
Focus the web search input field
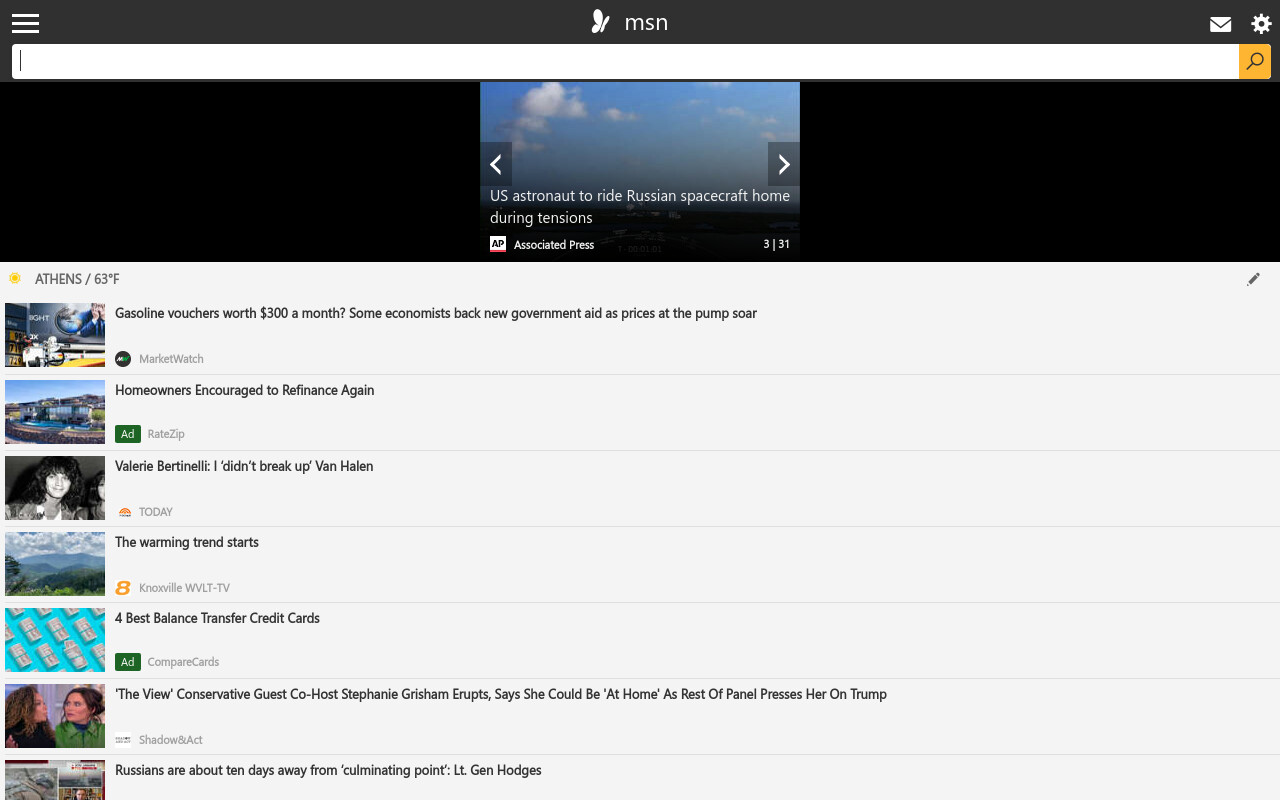(x=625, y=61)
